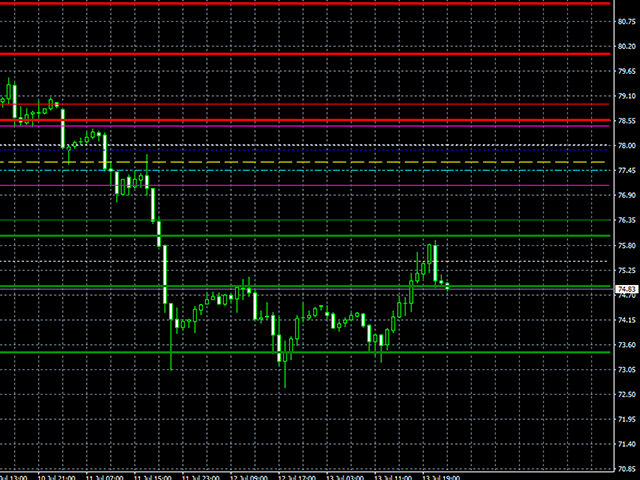This screenshot has width=640, height=480.
Task: Click the 76.90 price axis label
Action: (627, 196)
